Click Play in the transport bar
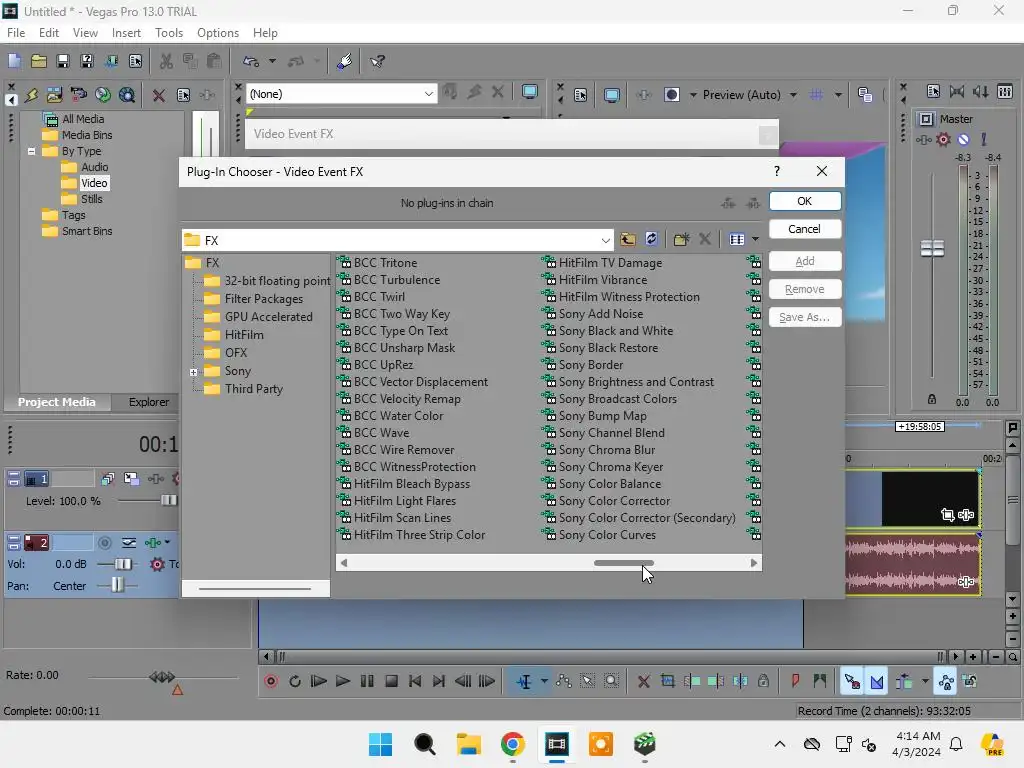 pyautogui.click(x=343, y=681)
